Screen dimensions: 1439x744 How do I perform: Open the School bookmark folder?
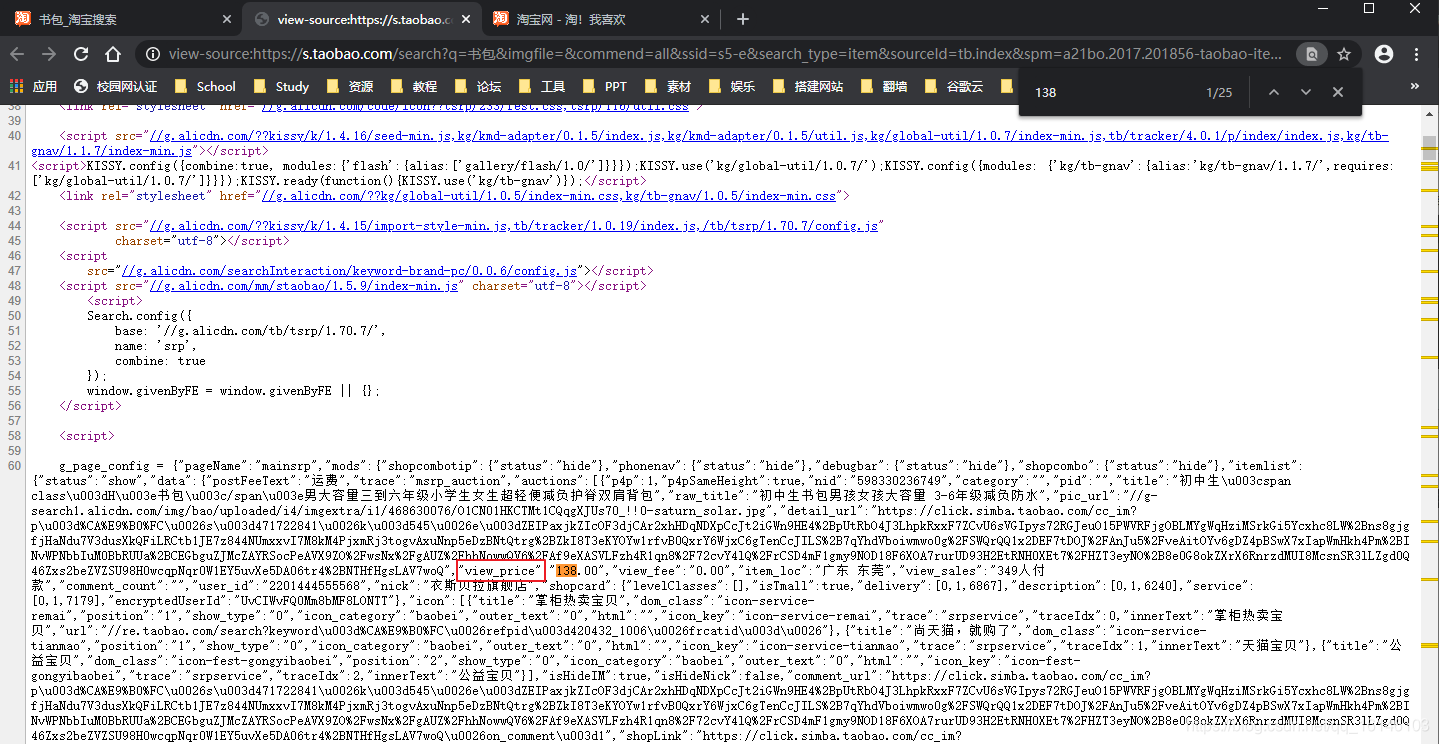point(205,87)
